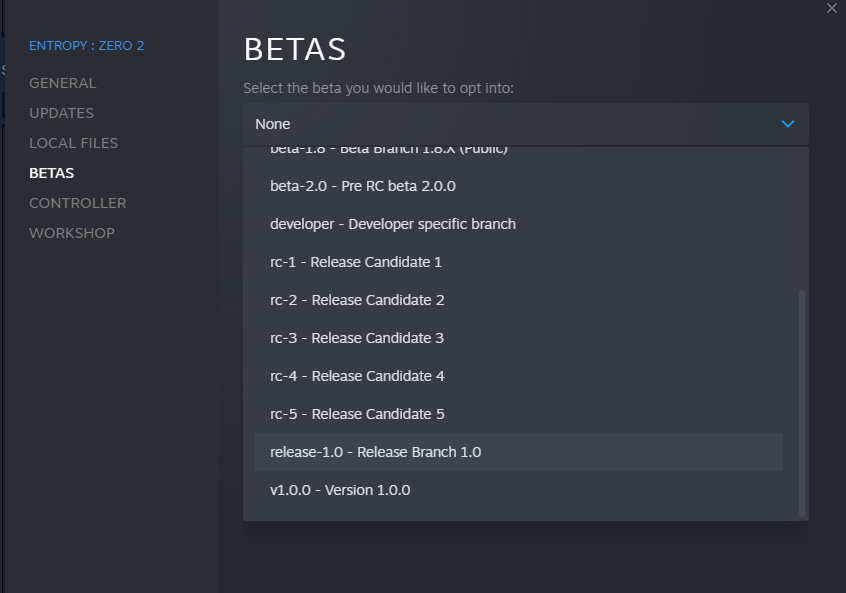Open the General settings section

click(63, 83)
